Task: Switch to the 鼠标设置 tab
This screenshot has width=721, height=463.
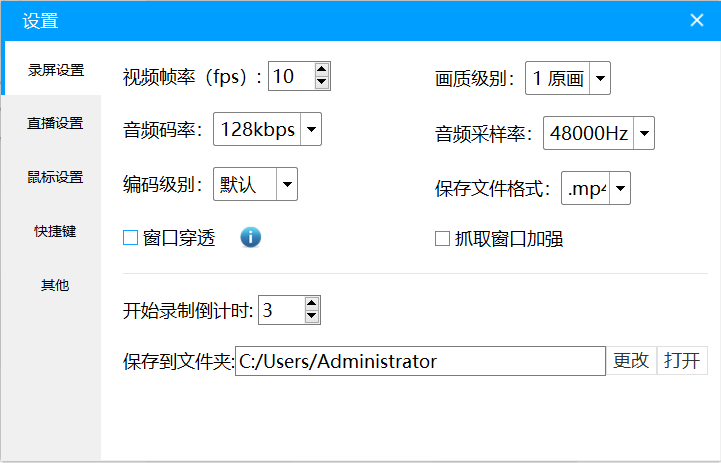Action: pos(55,177)
